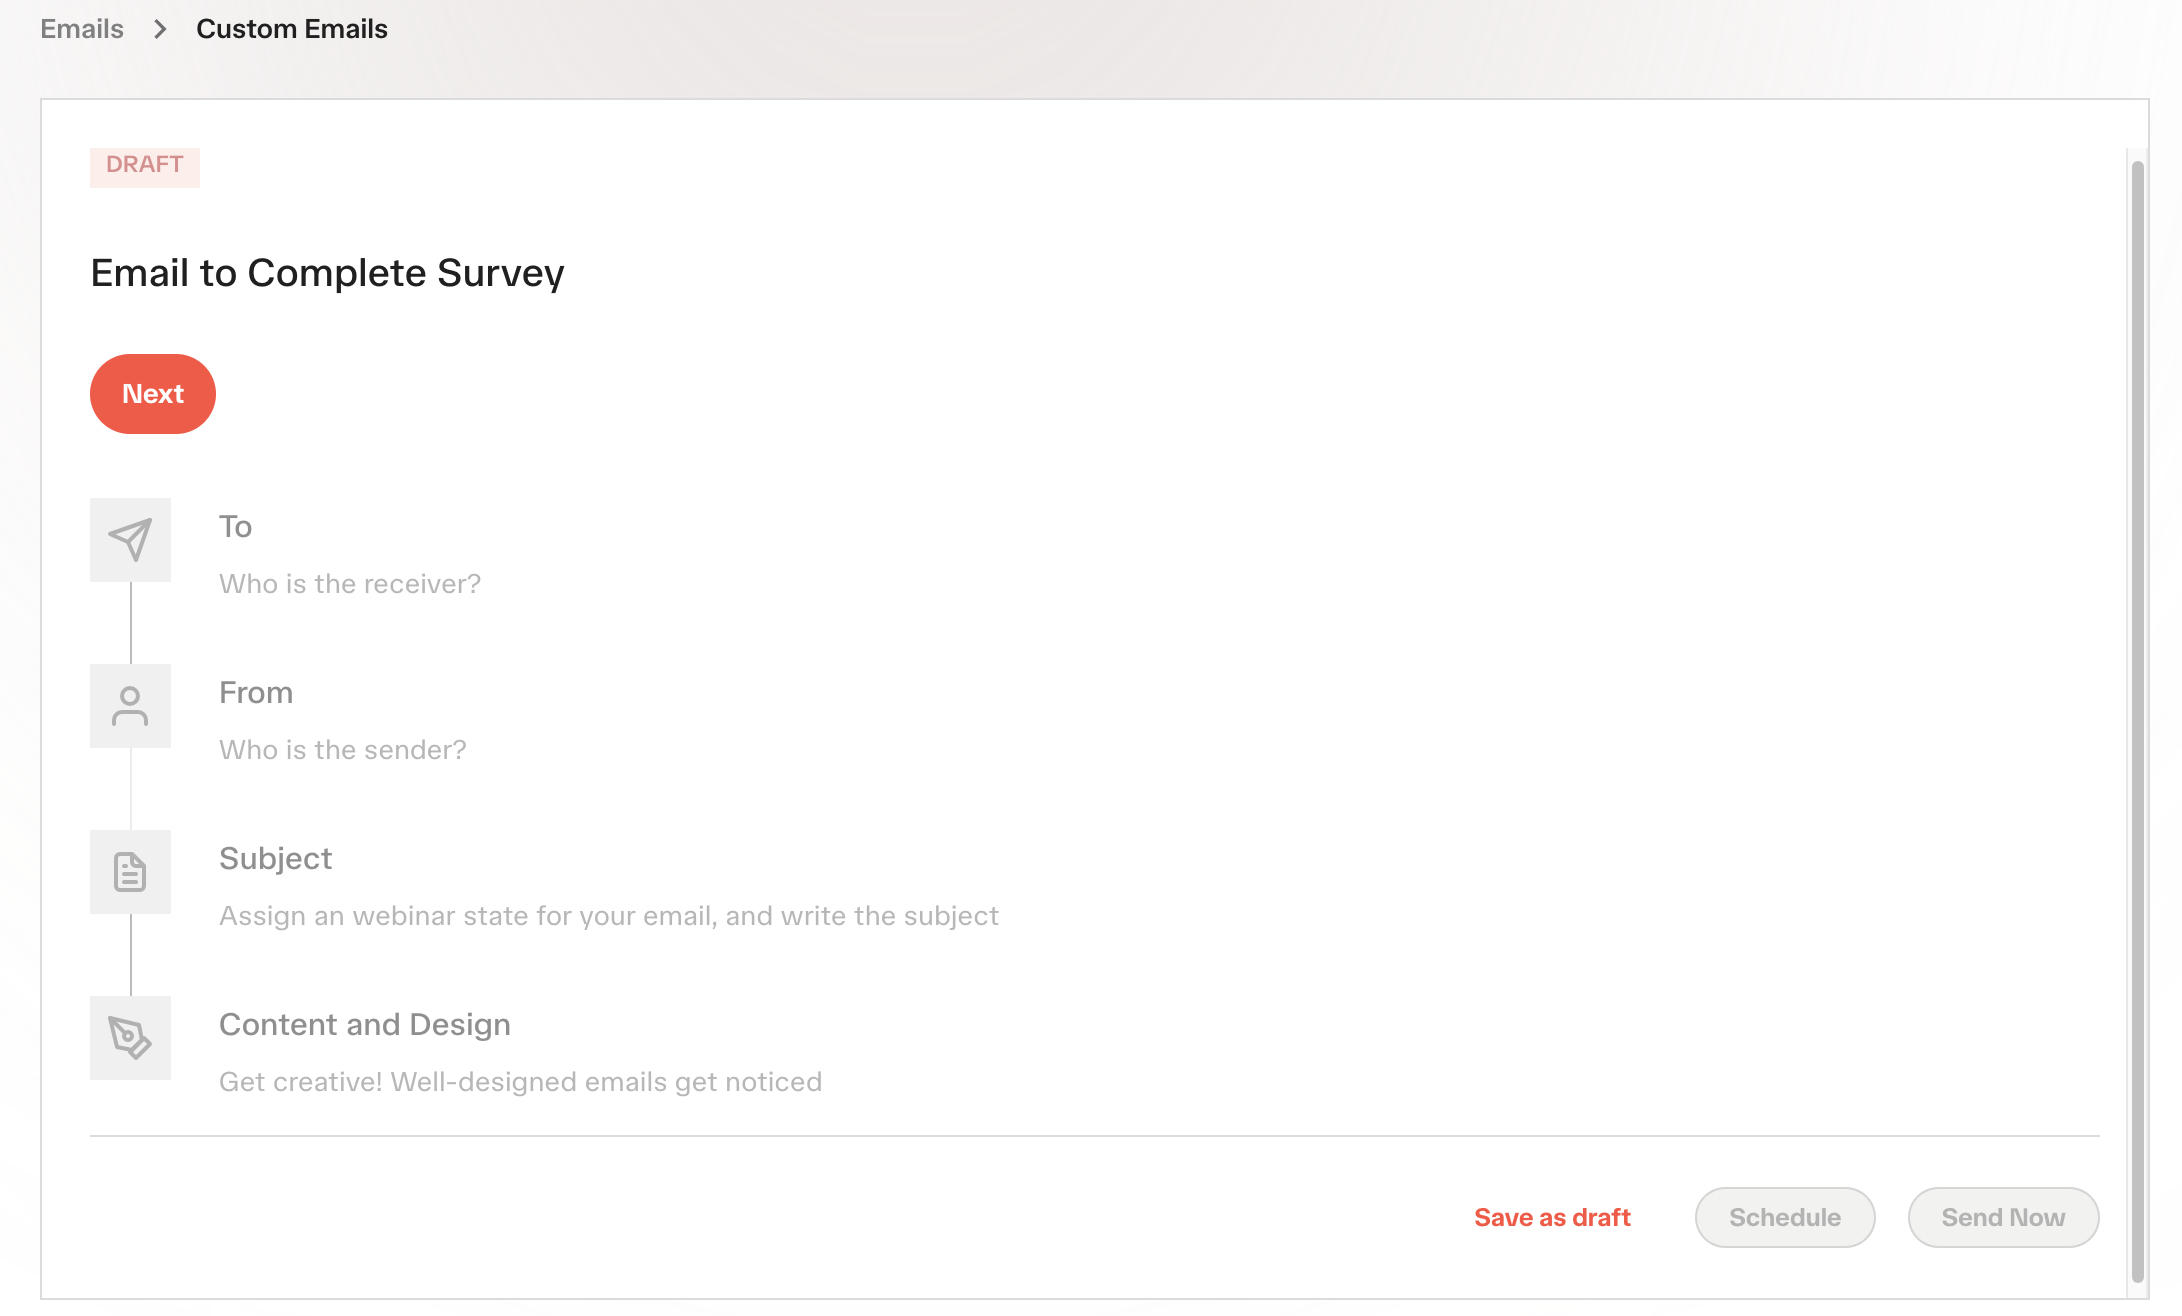Click the DRAFT status badge
The width and height of the screenshot is (2182, 1316).
[145, 165]
